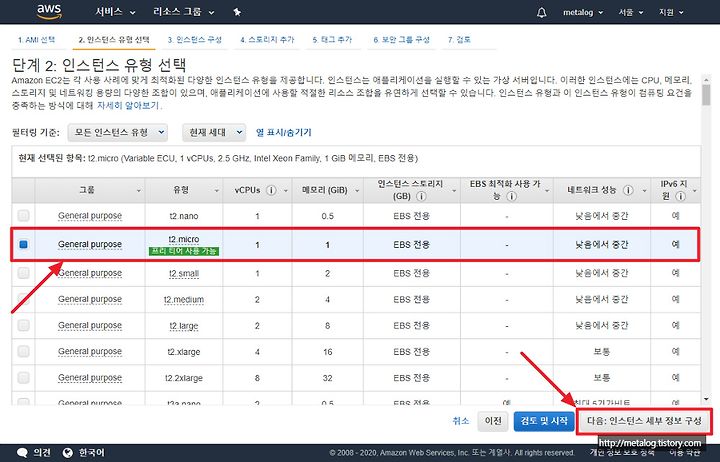Sort by the 네트워크 성능 column arrow
The height and width of the screenshot is (462, 720).
pyautogui.click(x=644, y=191)
